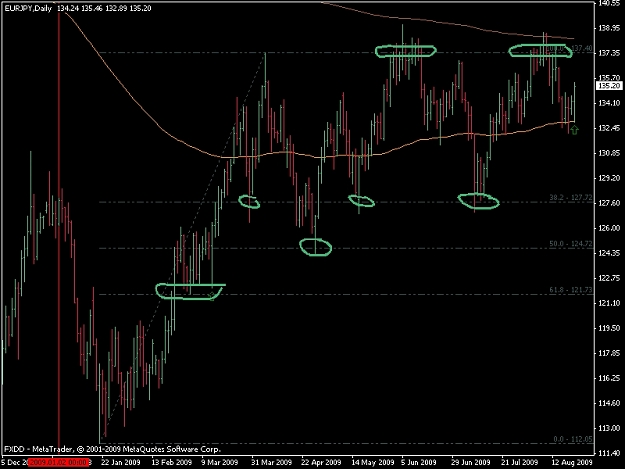Click the EURJPY,Daily chart title
The image size is (625, 469).
click(28, 8)
